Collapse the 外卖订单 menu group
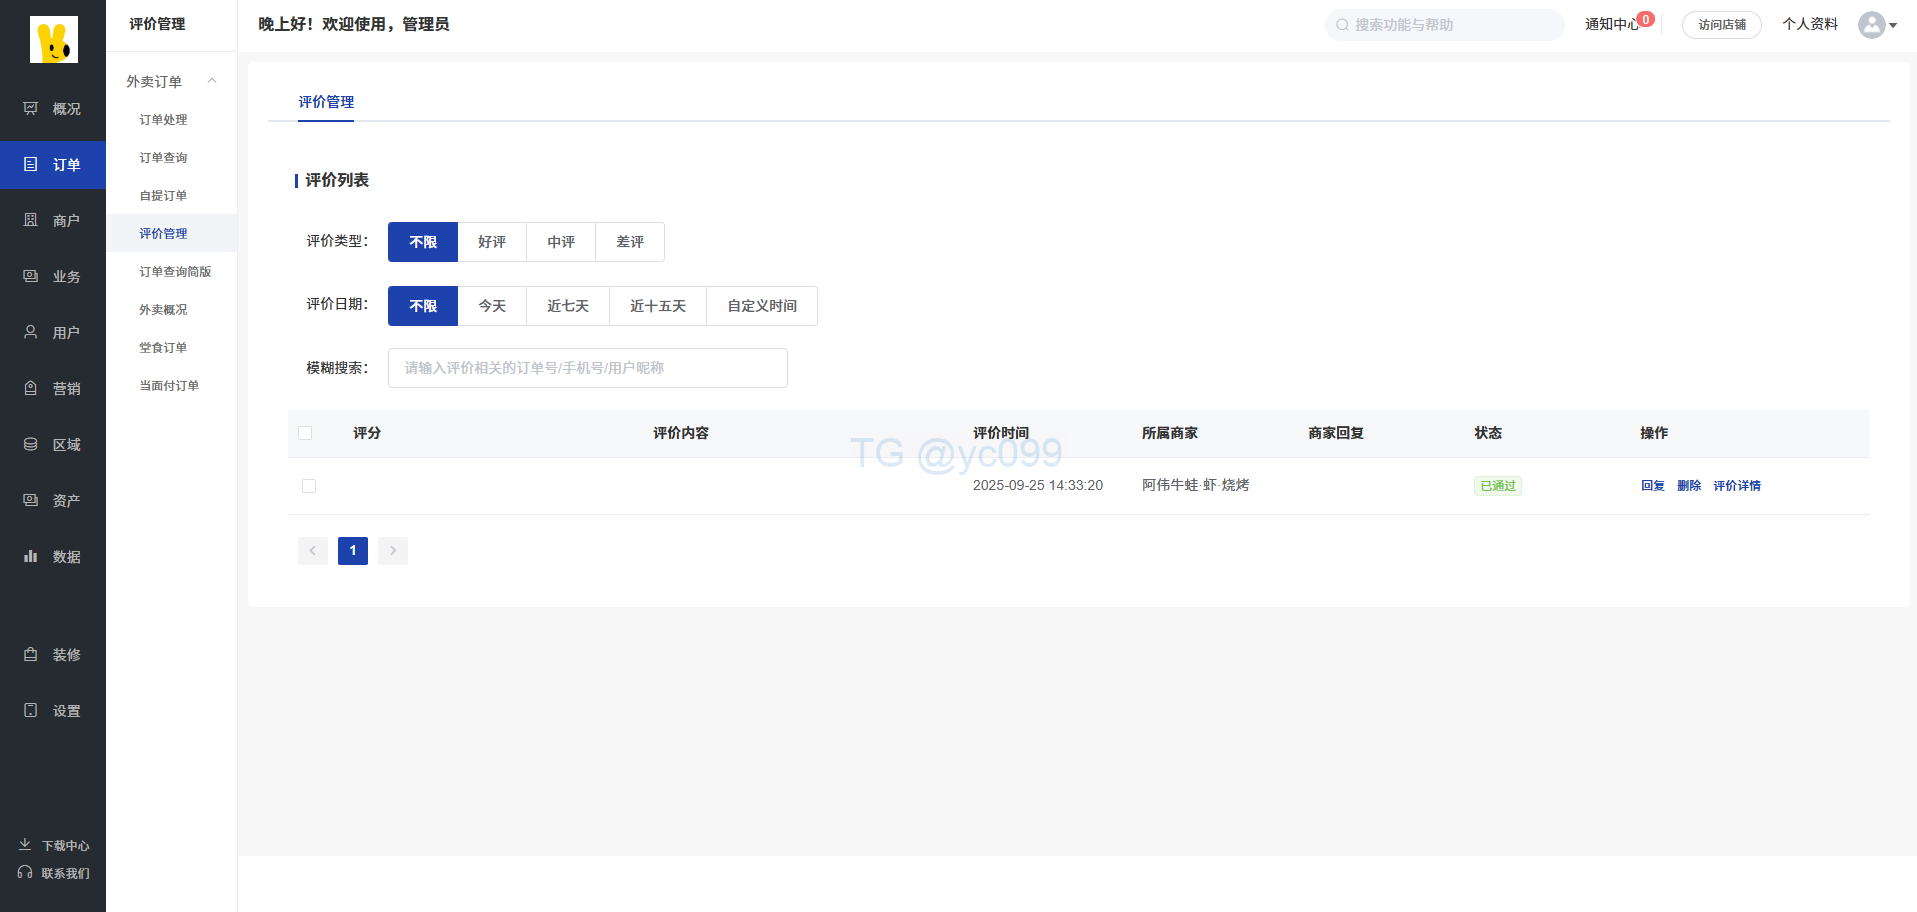Viewport: 1917px width, 912px height. tap(212, 81)
